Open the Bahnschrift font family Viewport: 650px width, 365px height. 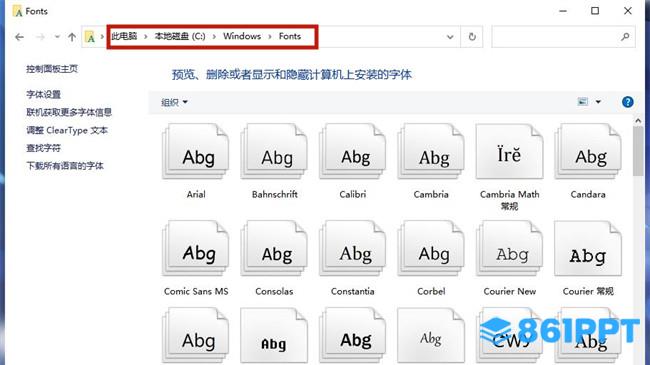(x=274, y=151)
